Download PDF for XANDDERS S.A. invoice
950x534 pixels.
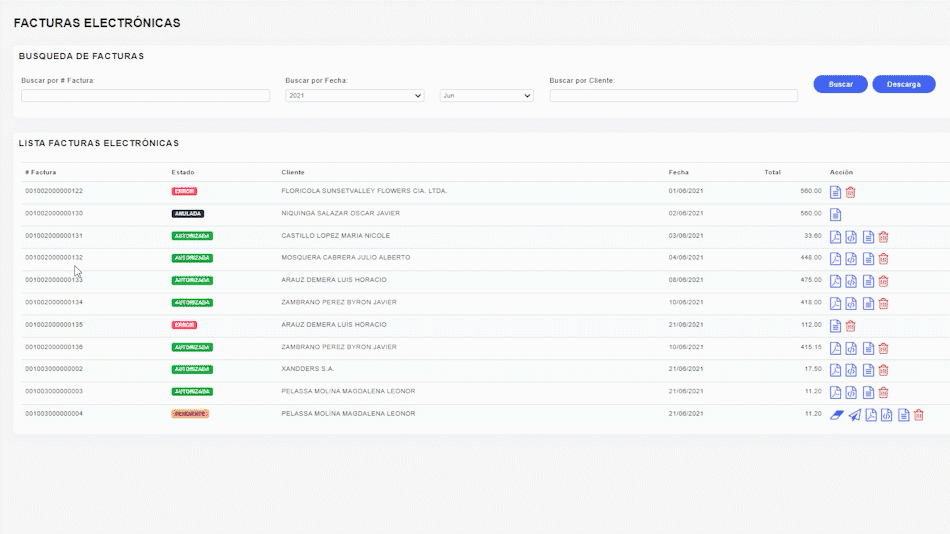coord(836,370)
